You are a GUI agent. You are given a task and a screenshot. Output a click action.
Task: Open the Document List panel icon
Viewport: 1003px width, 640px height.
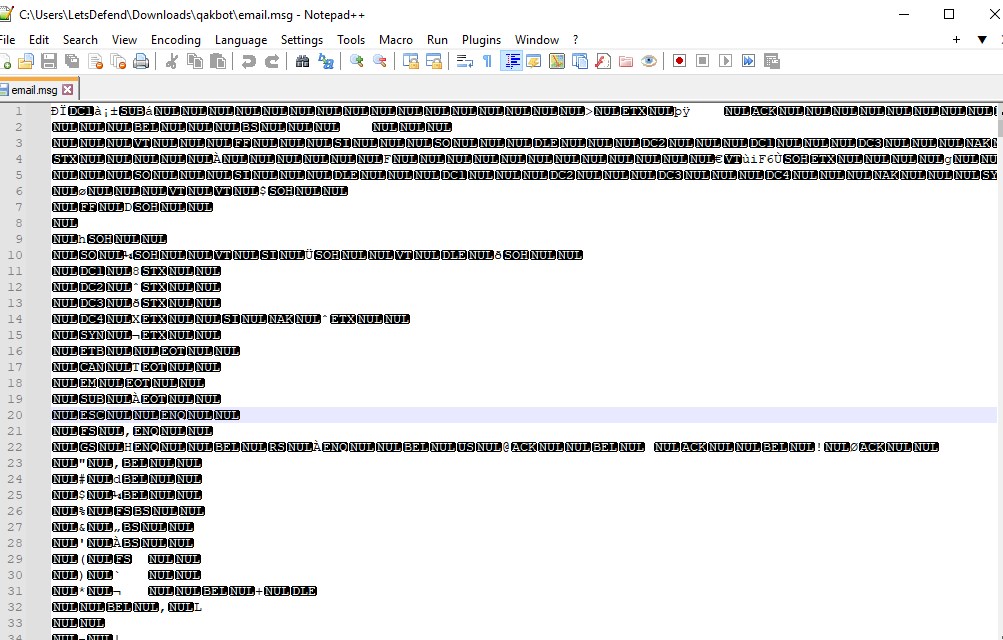point(580,61)
